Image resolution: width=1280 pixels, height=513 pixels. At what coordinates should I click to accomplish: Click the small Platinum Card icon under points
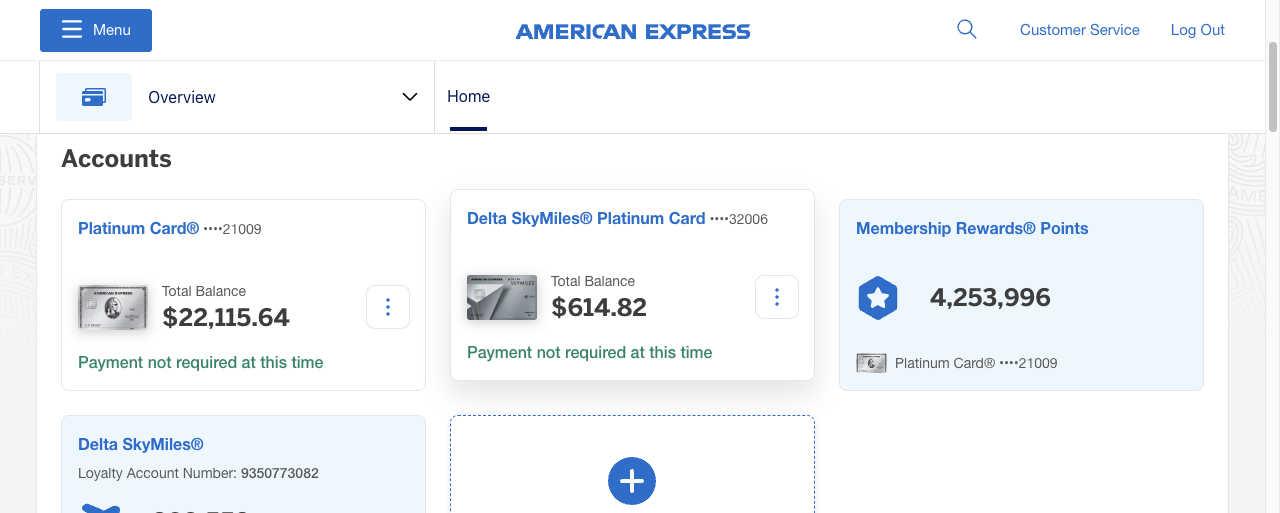(872, 363)
